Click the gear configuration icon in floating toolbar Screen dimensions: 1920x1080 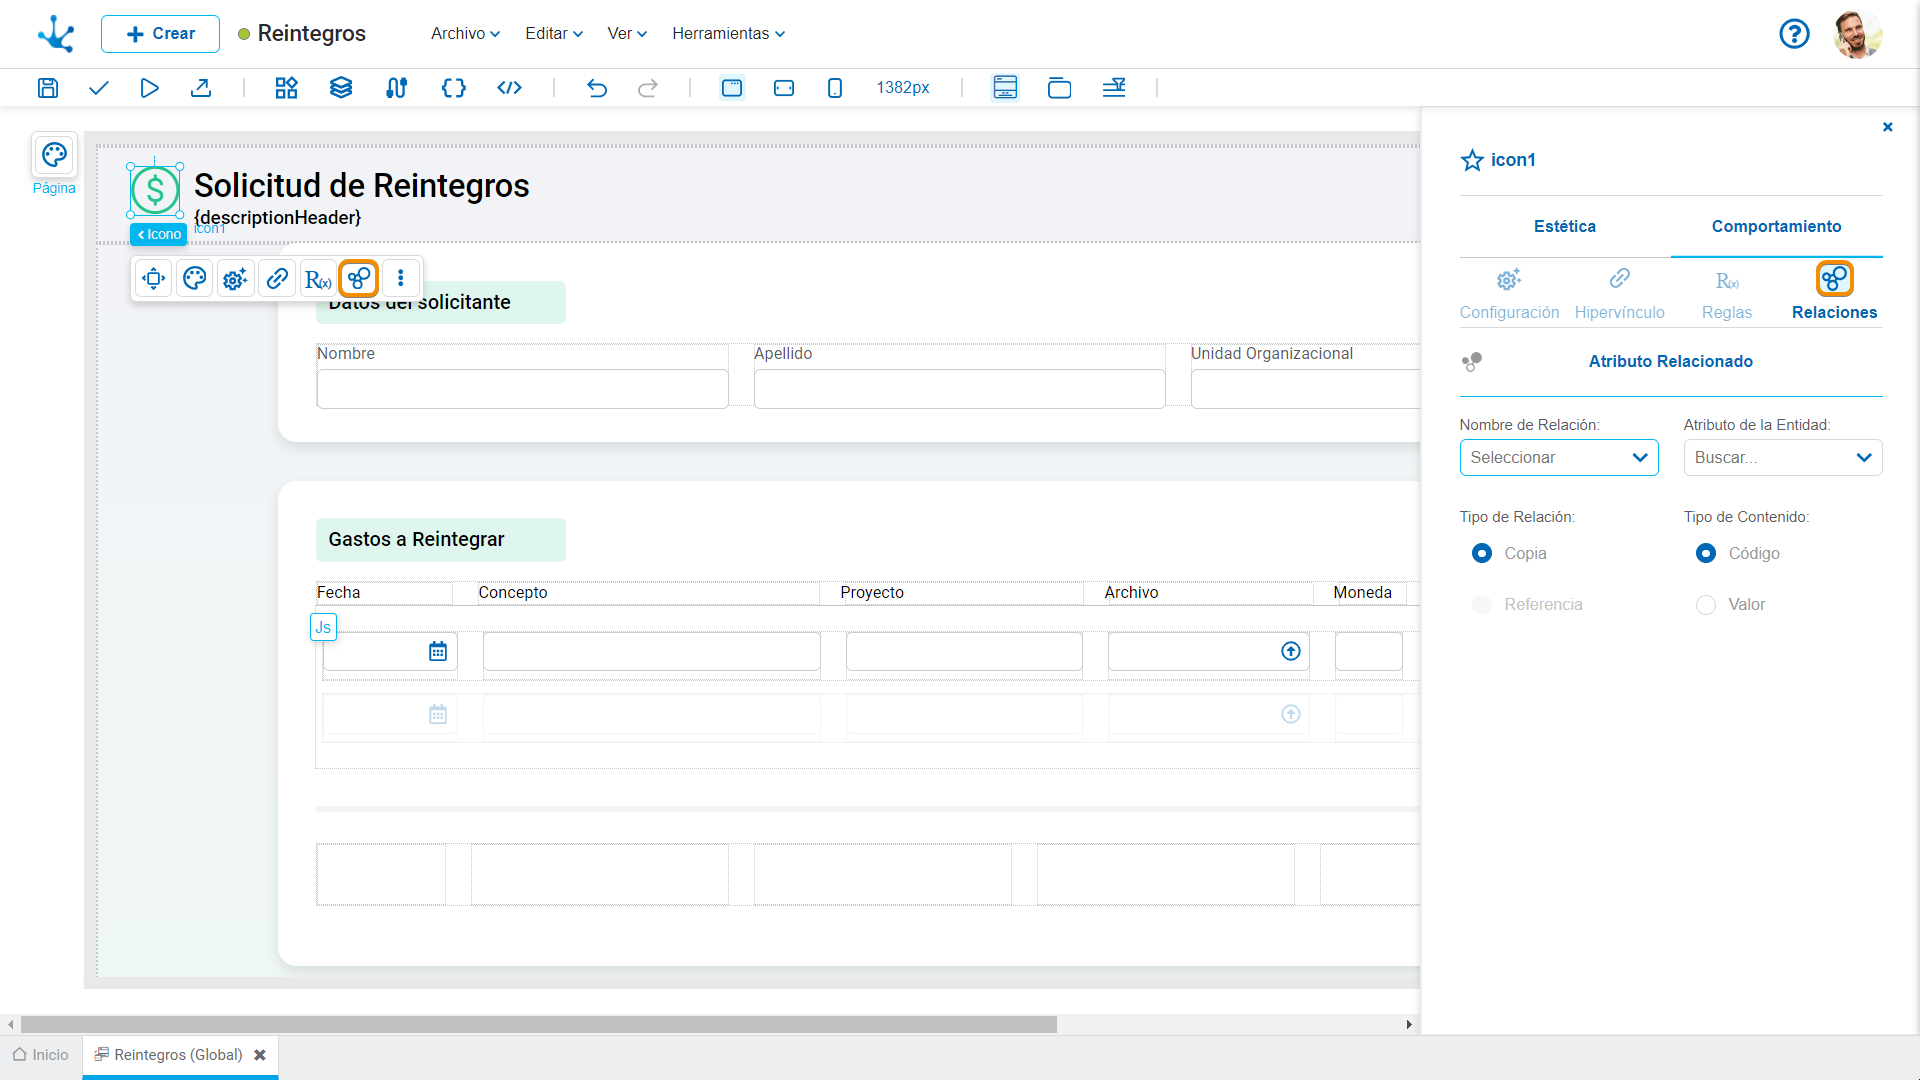pos(236,278)
